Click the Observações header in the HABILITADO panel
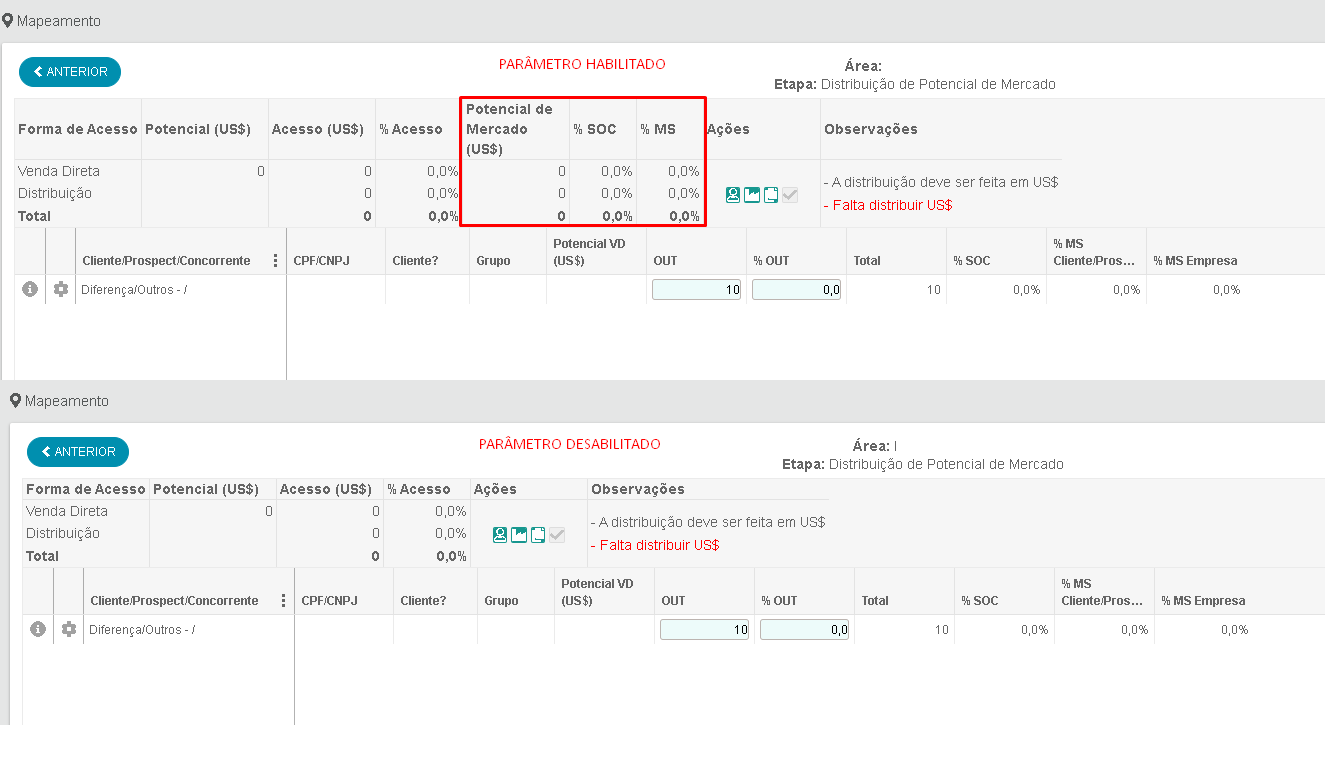Viewport: 1325px width, 770px height. [x=870, y=129]
